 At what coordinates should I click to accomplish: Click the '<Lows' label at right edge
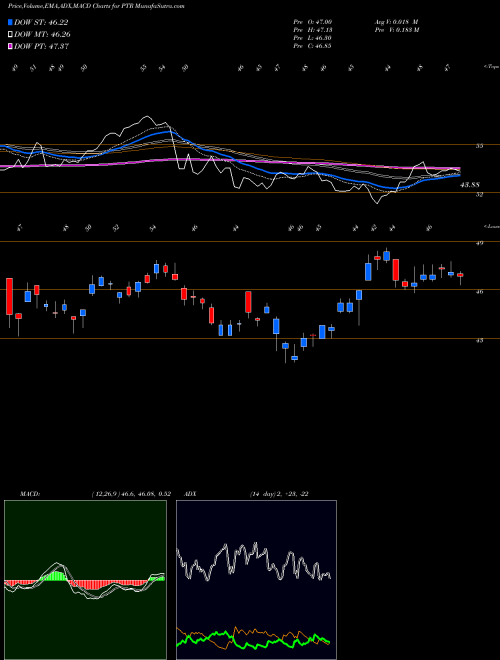click(491, 226)
